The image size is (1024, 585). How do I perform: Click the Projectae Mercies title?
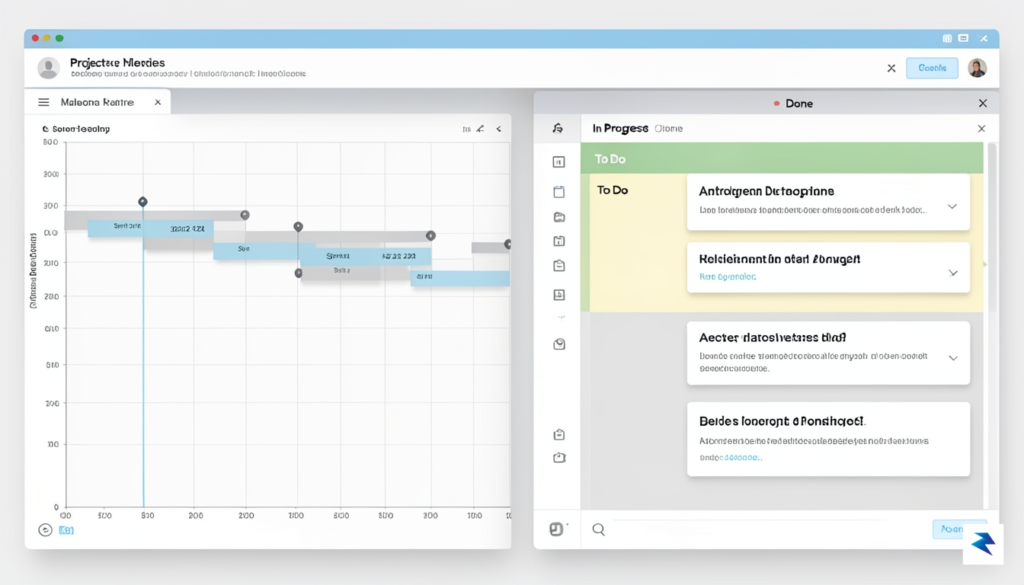click(118, 63)
